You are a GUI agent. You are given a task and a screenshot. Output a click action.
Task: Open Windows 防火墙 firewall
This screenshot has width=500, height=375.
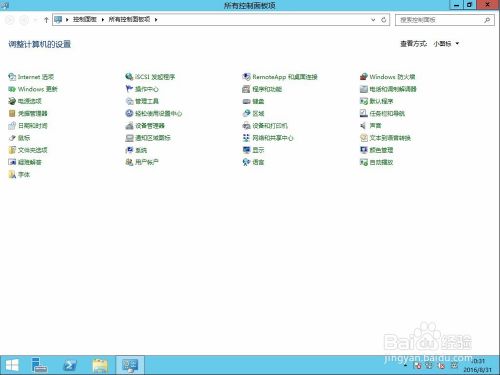[388, 77]
